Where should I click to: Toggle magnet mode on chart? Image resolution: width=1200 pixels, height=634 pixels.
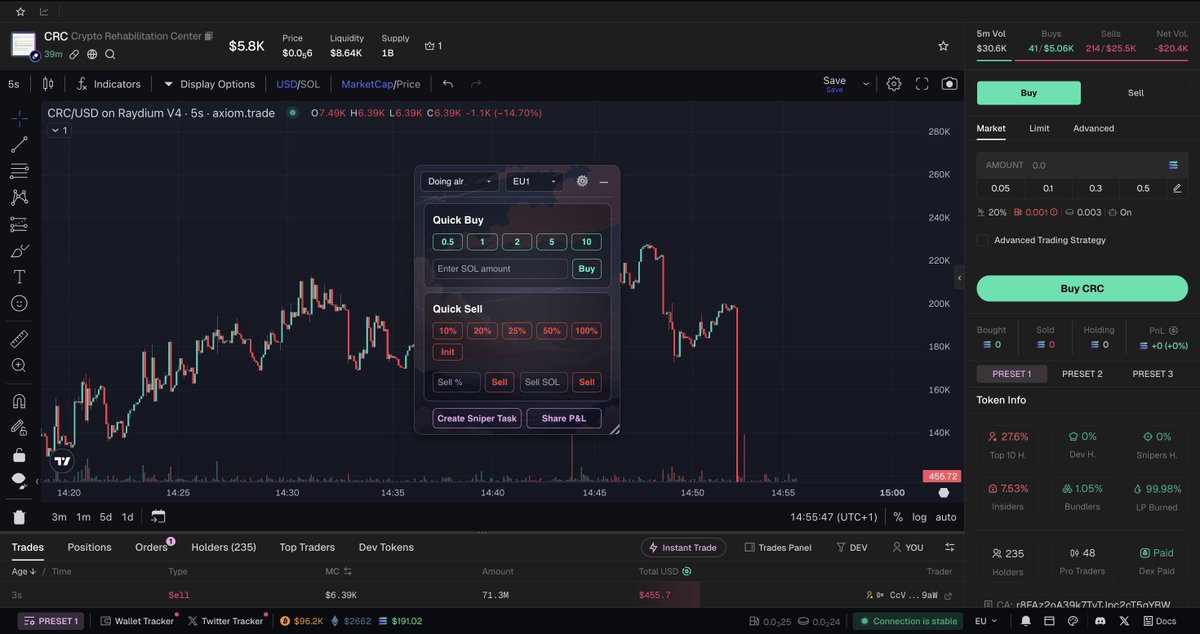(19, 401)
